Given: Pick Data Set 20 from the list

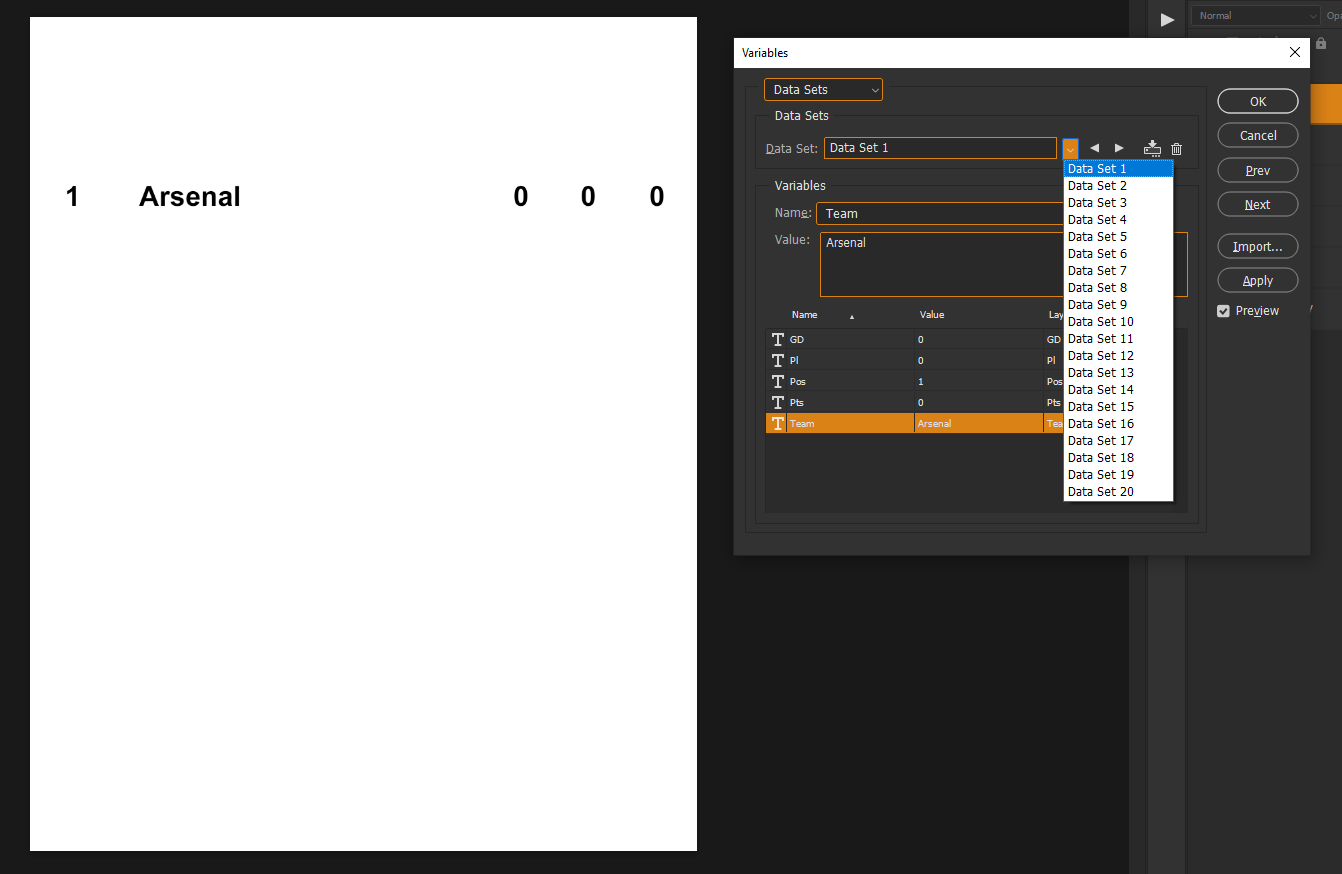Looking at the screenshot, I should coord(1118,492).
